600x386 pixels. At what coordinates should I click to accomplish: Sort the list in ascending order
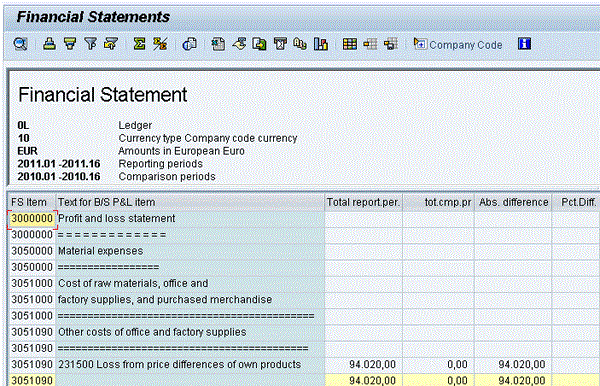point(49,44)
